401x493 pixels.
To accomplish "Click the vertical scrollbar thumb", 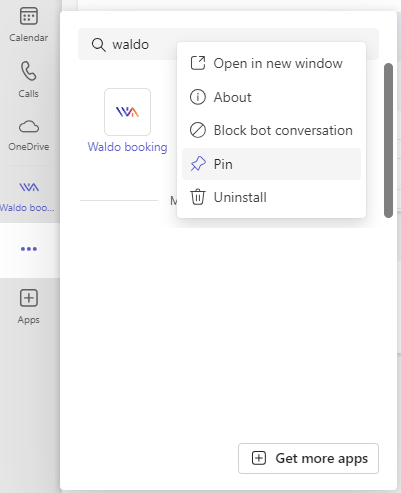I will coord(388,140).
